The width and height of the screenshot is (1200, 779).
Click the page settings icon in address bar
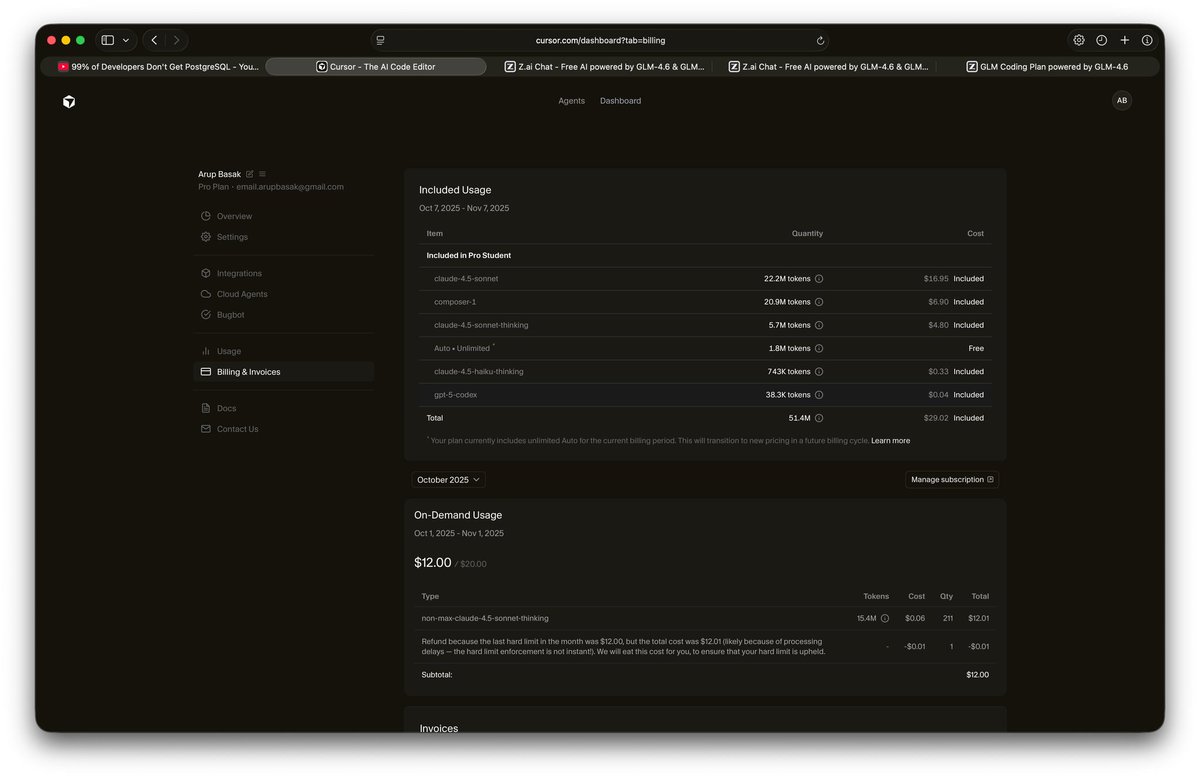pos(381,41)
